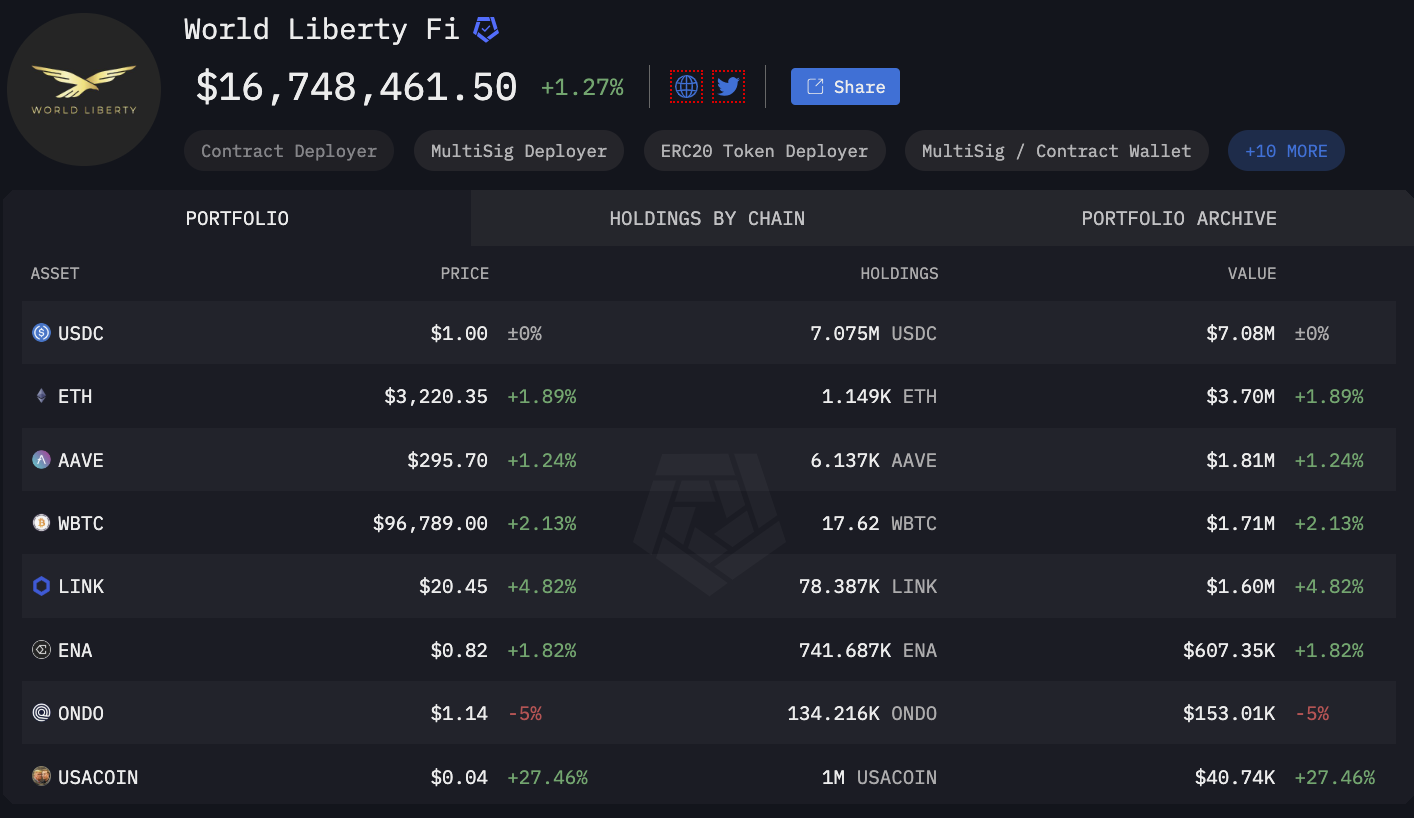Click the $1.71M WBTC value
Viewport: 1414px width, 818px height.
point(1241,523)
